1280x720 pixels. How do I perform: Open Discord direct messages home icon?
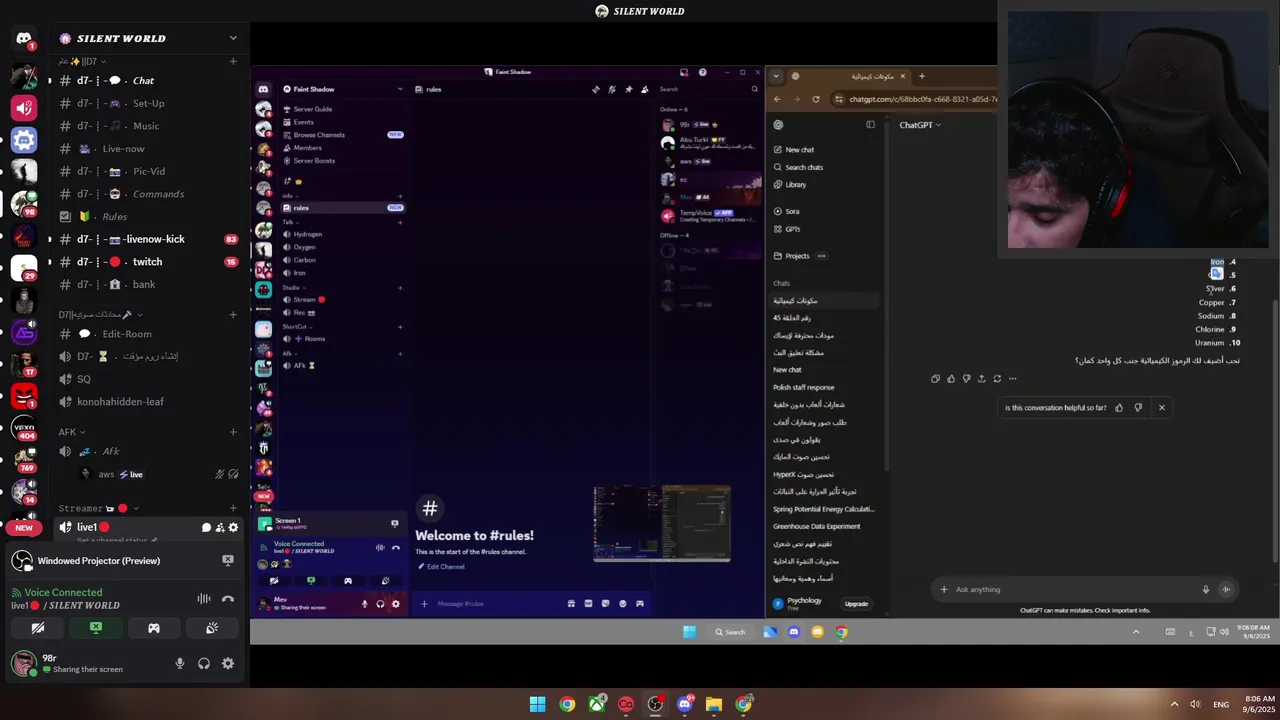click(x=24, y=39)
